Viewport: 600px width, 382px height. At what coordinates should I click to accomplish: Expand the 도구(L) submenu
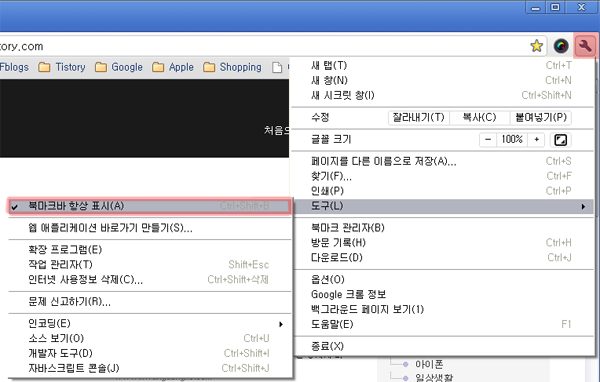click(443, 206)
